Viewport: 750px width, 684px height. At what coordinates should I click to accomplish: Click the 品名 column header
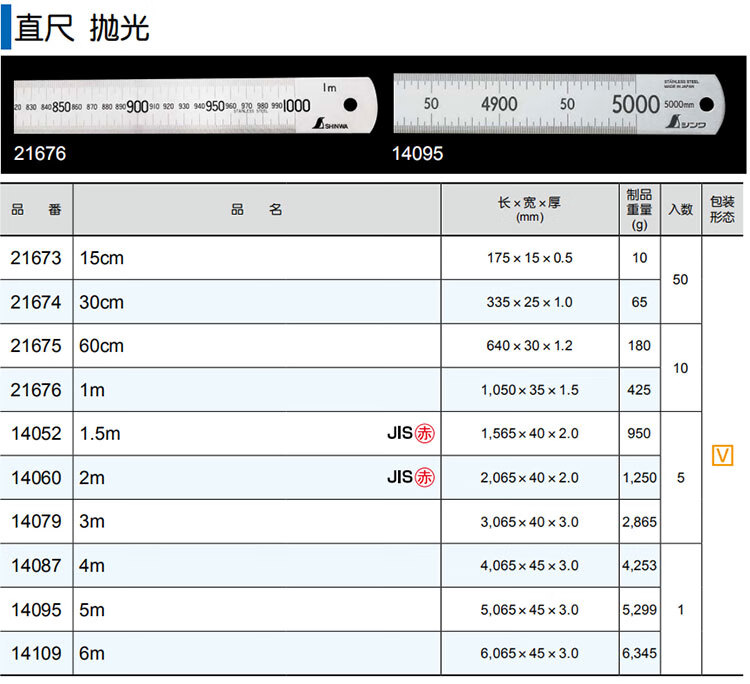pos(257,210)
